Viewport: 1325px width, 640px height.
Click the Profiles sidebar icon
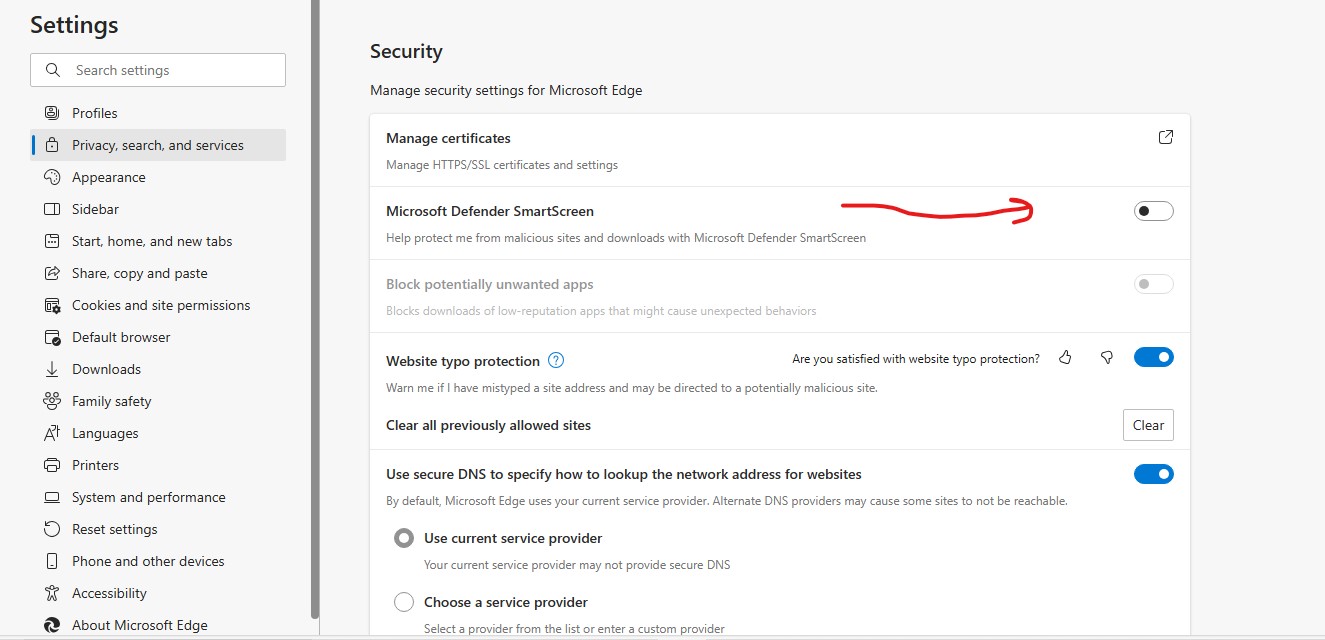point(52,113)
